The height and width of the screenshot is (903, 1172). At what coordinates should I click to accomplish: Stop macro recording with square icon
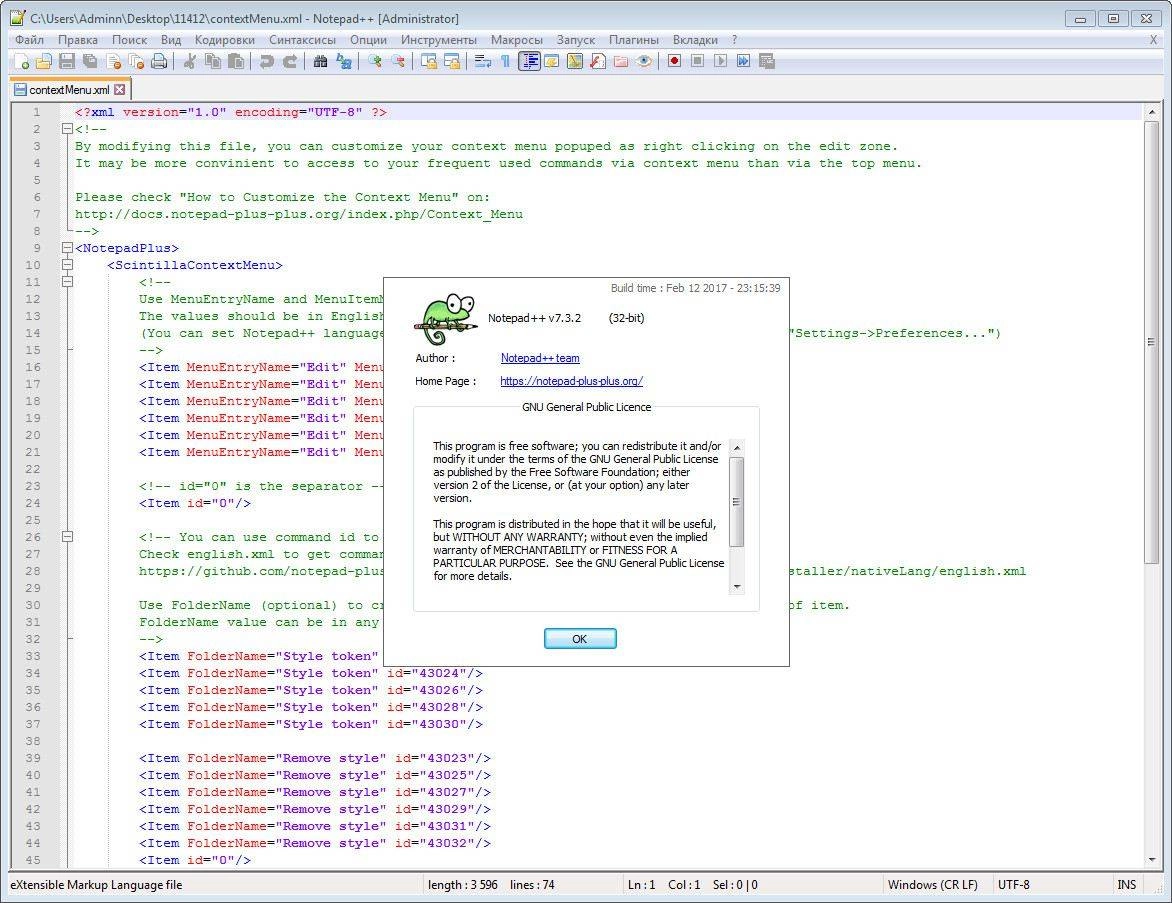pos(697,61)
